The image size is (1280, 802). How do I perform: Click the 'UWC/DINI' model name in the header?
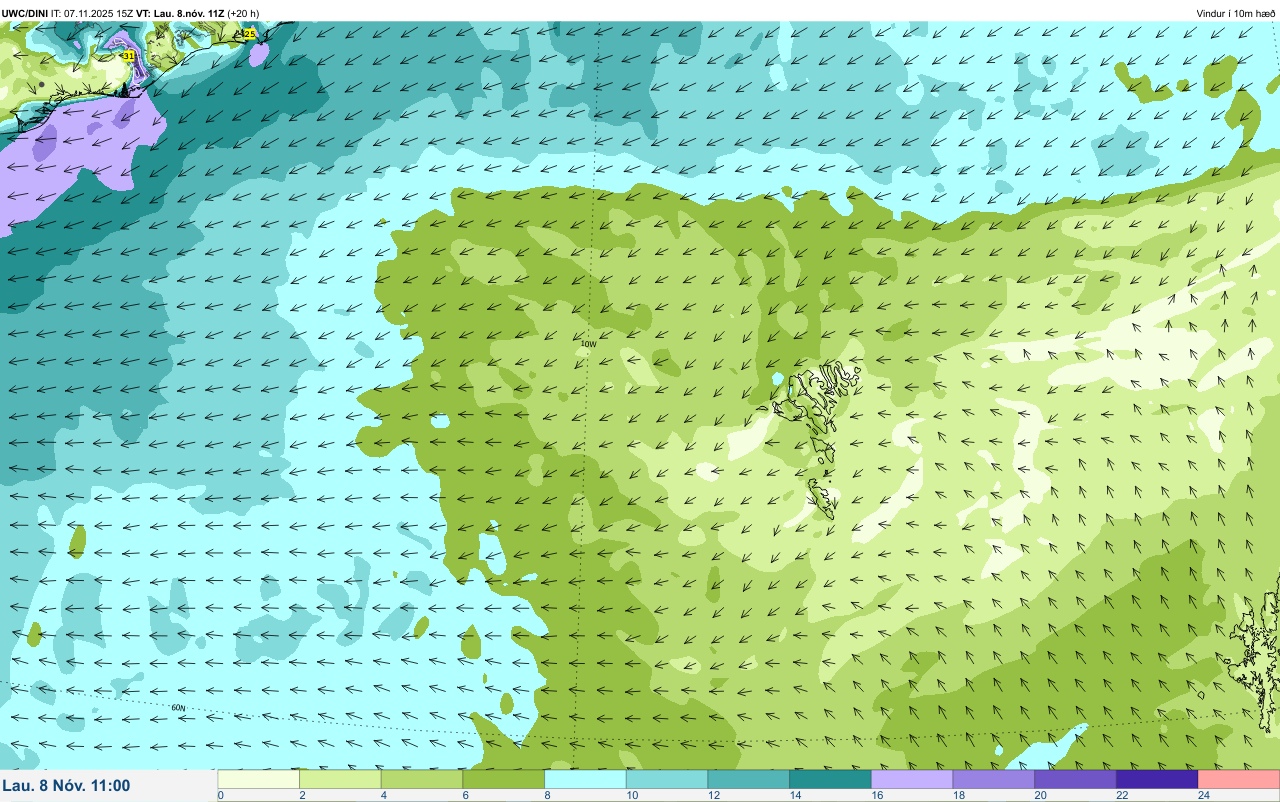pyautogui.click(x=24, y=13)
